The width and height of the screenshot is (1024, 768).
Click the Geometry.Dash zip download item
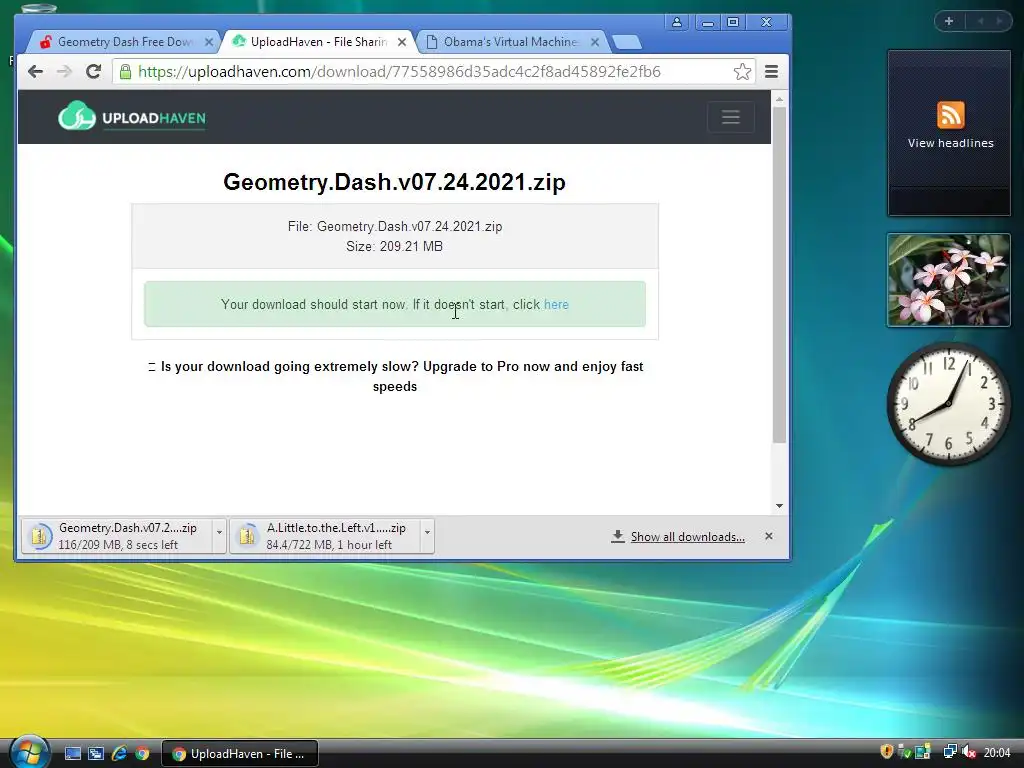[x=118, y=536]
